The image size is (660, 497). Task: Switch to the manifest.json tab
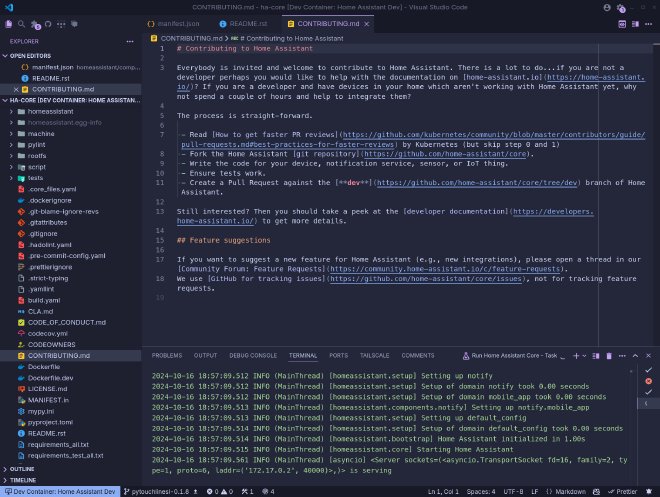pyautogui.click(x=173, y=24)
